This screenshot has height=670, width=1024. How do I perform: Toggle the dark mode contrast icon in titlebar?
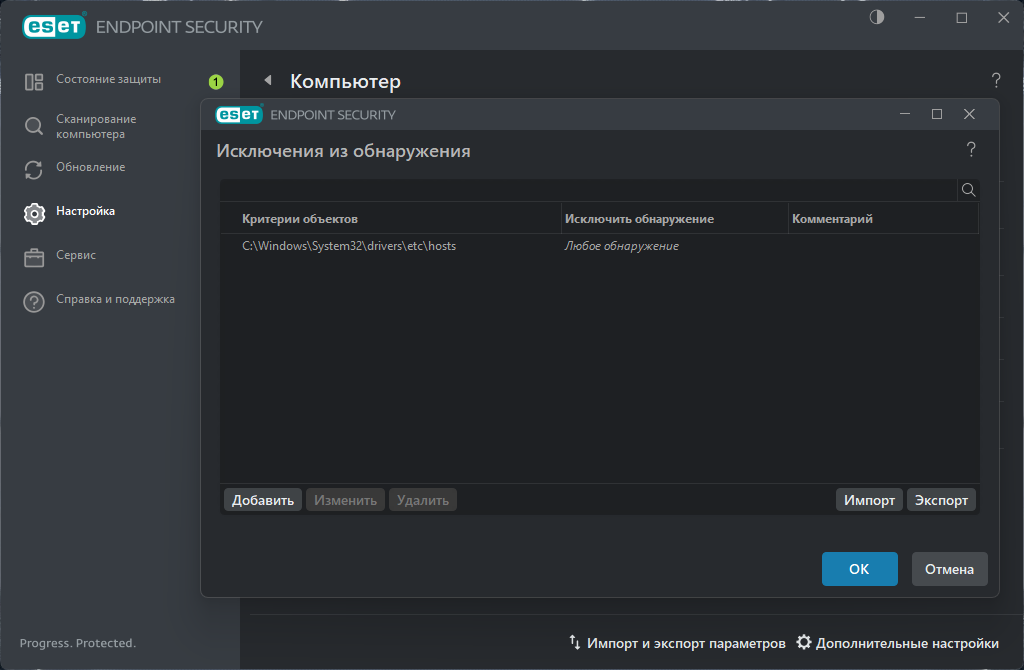pos(876,17)
